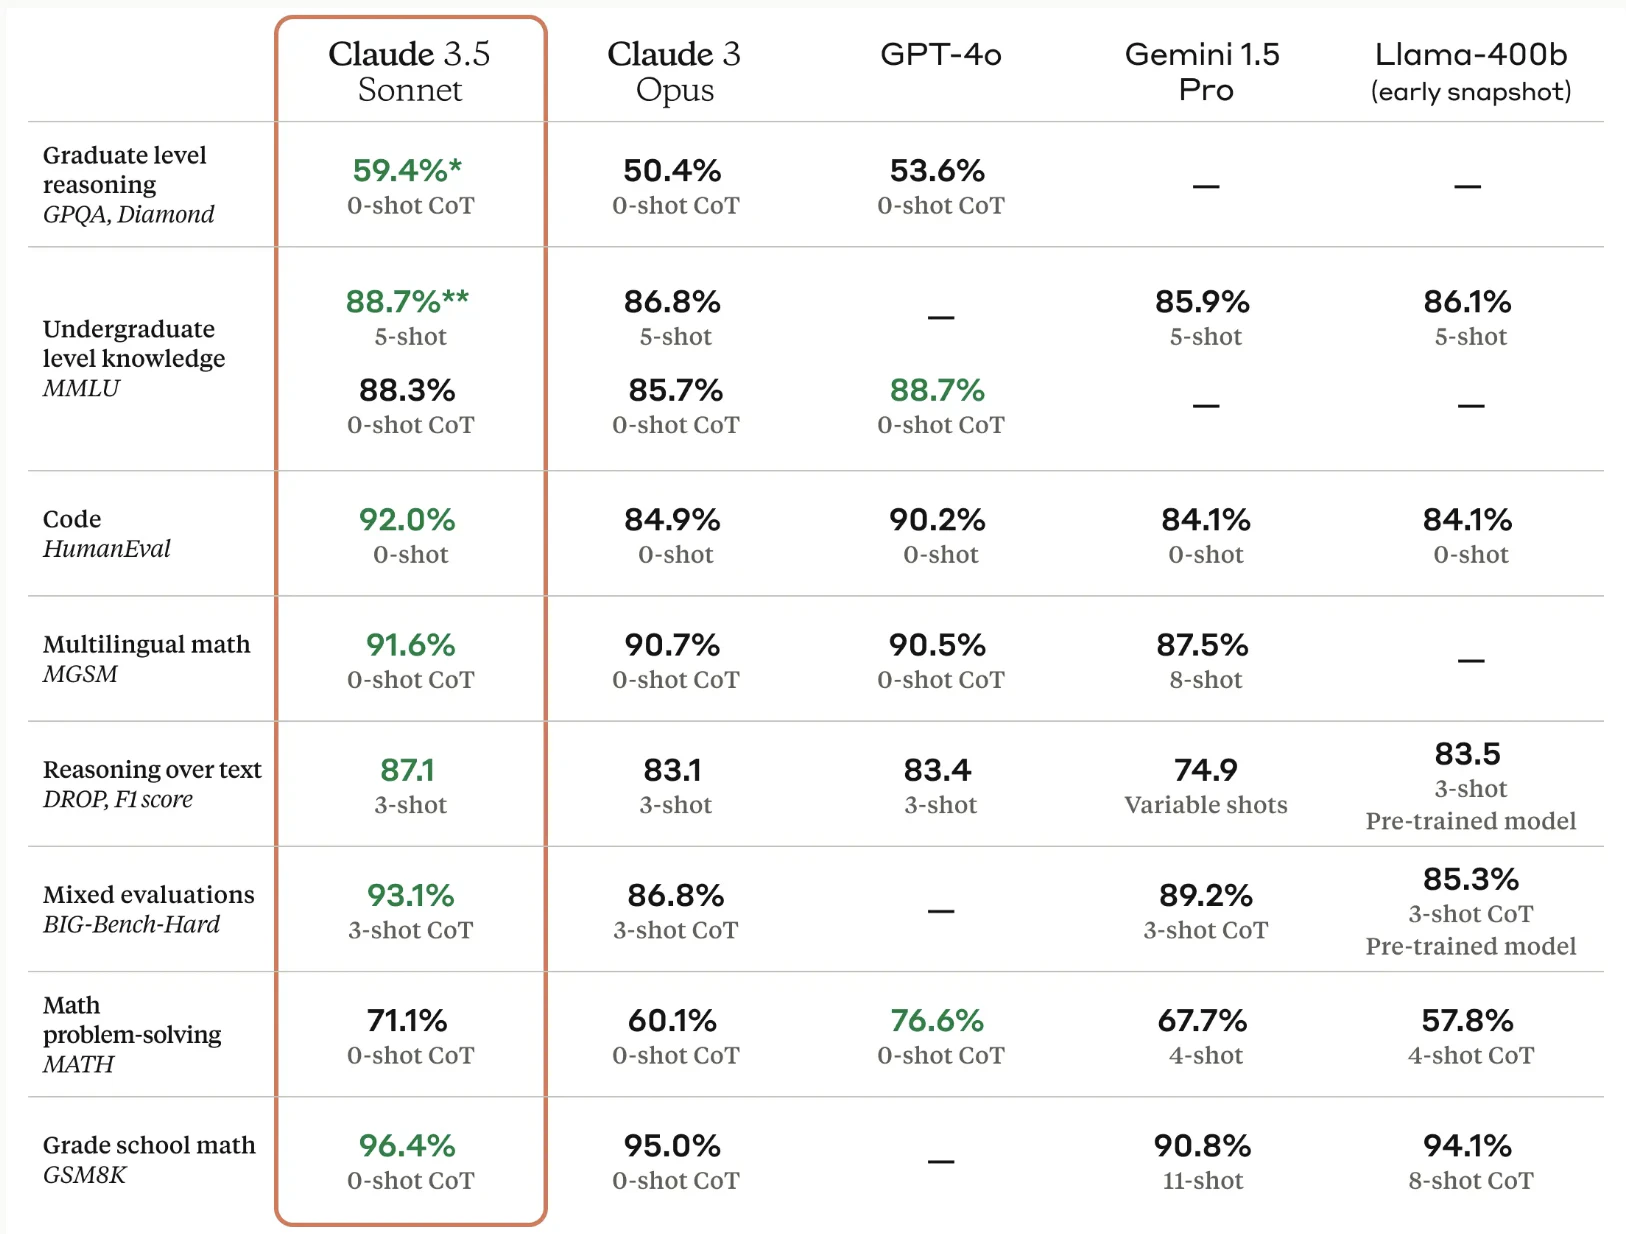Click the Llama-400b early snapshot header
The width and height of the screenshot is (1626, 1234).
pyautogui.click(x=1470, y=71)
